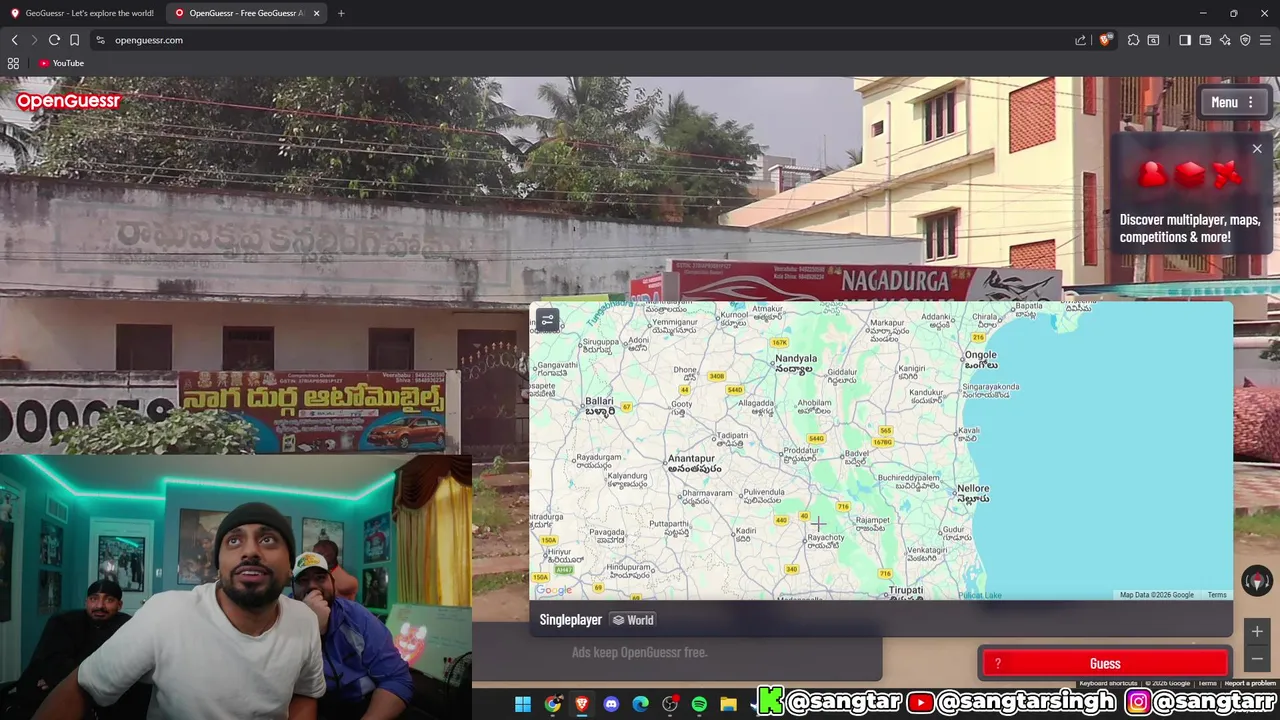Viewport: 1280px width, 720px height.
Task: Open the apps grid in bookmarks bar
Action: (x=13, y=63)
